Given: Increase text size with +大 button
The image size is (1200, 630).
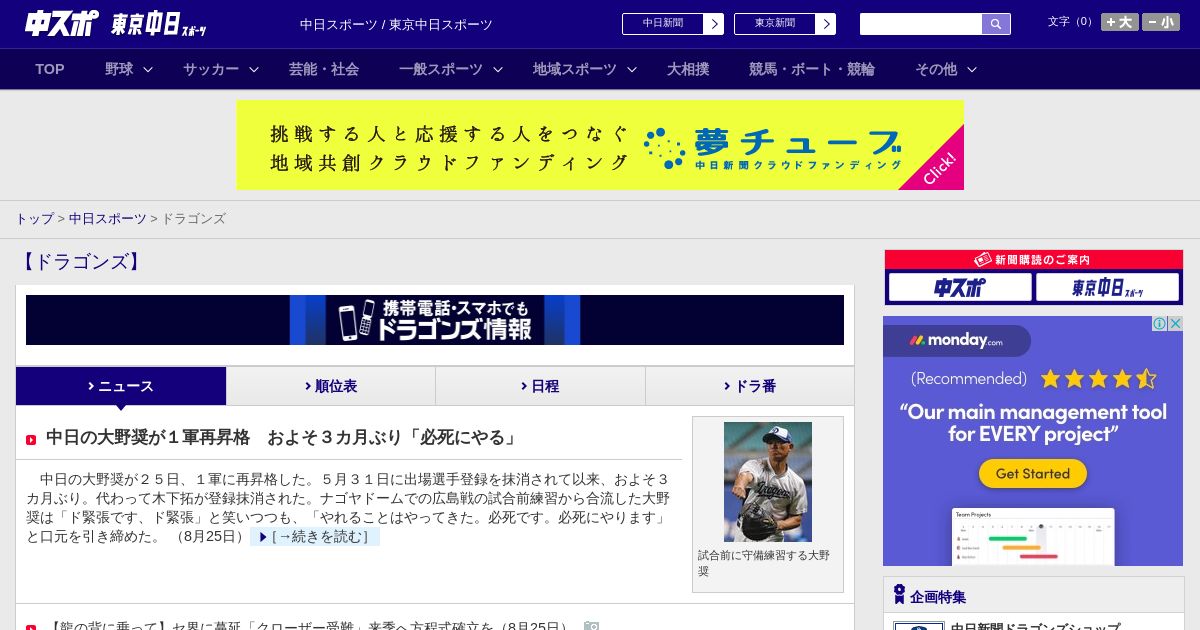Looking at the screenshot, I should 1120,22.
